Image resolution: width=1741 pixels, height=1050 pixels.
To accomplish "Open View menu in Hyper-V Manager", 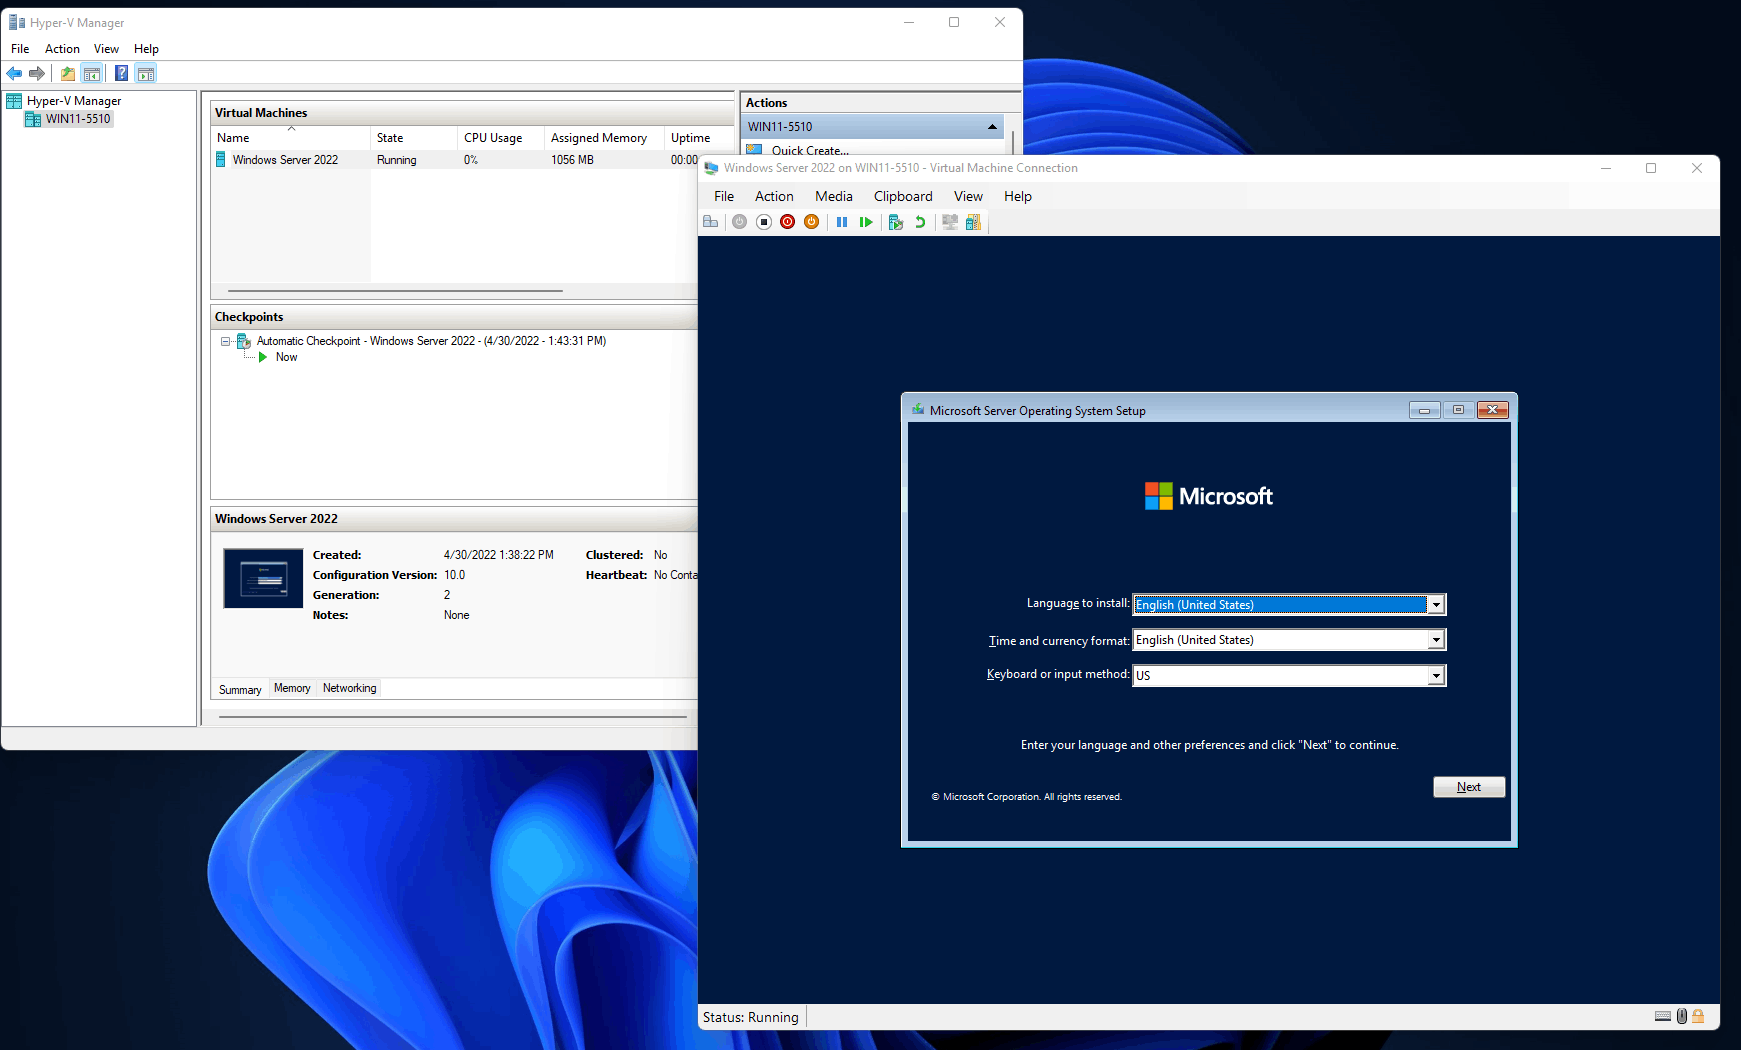I will (x=106, y=49).
